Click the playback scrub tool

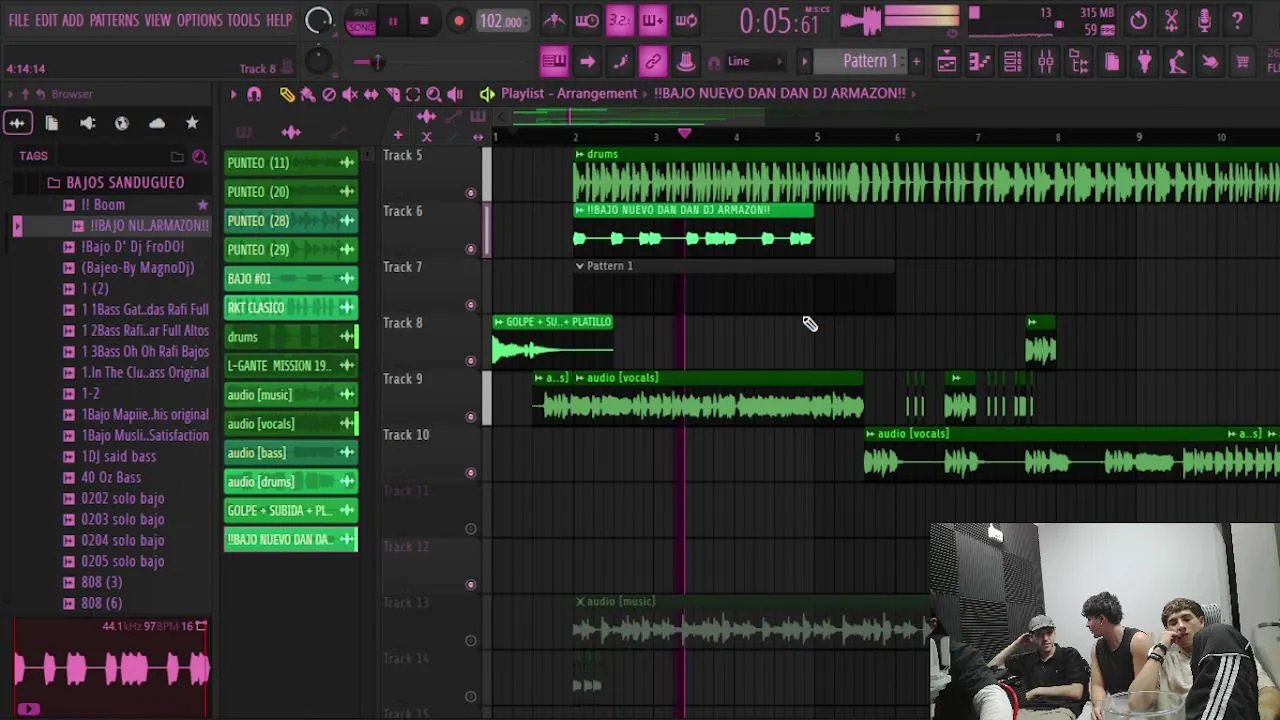[x=455, y=94]
